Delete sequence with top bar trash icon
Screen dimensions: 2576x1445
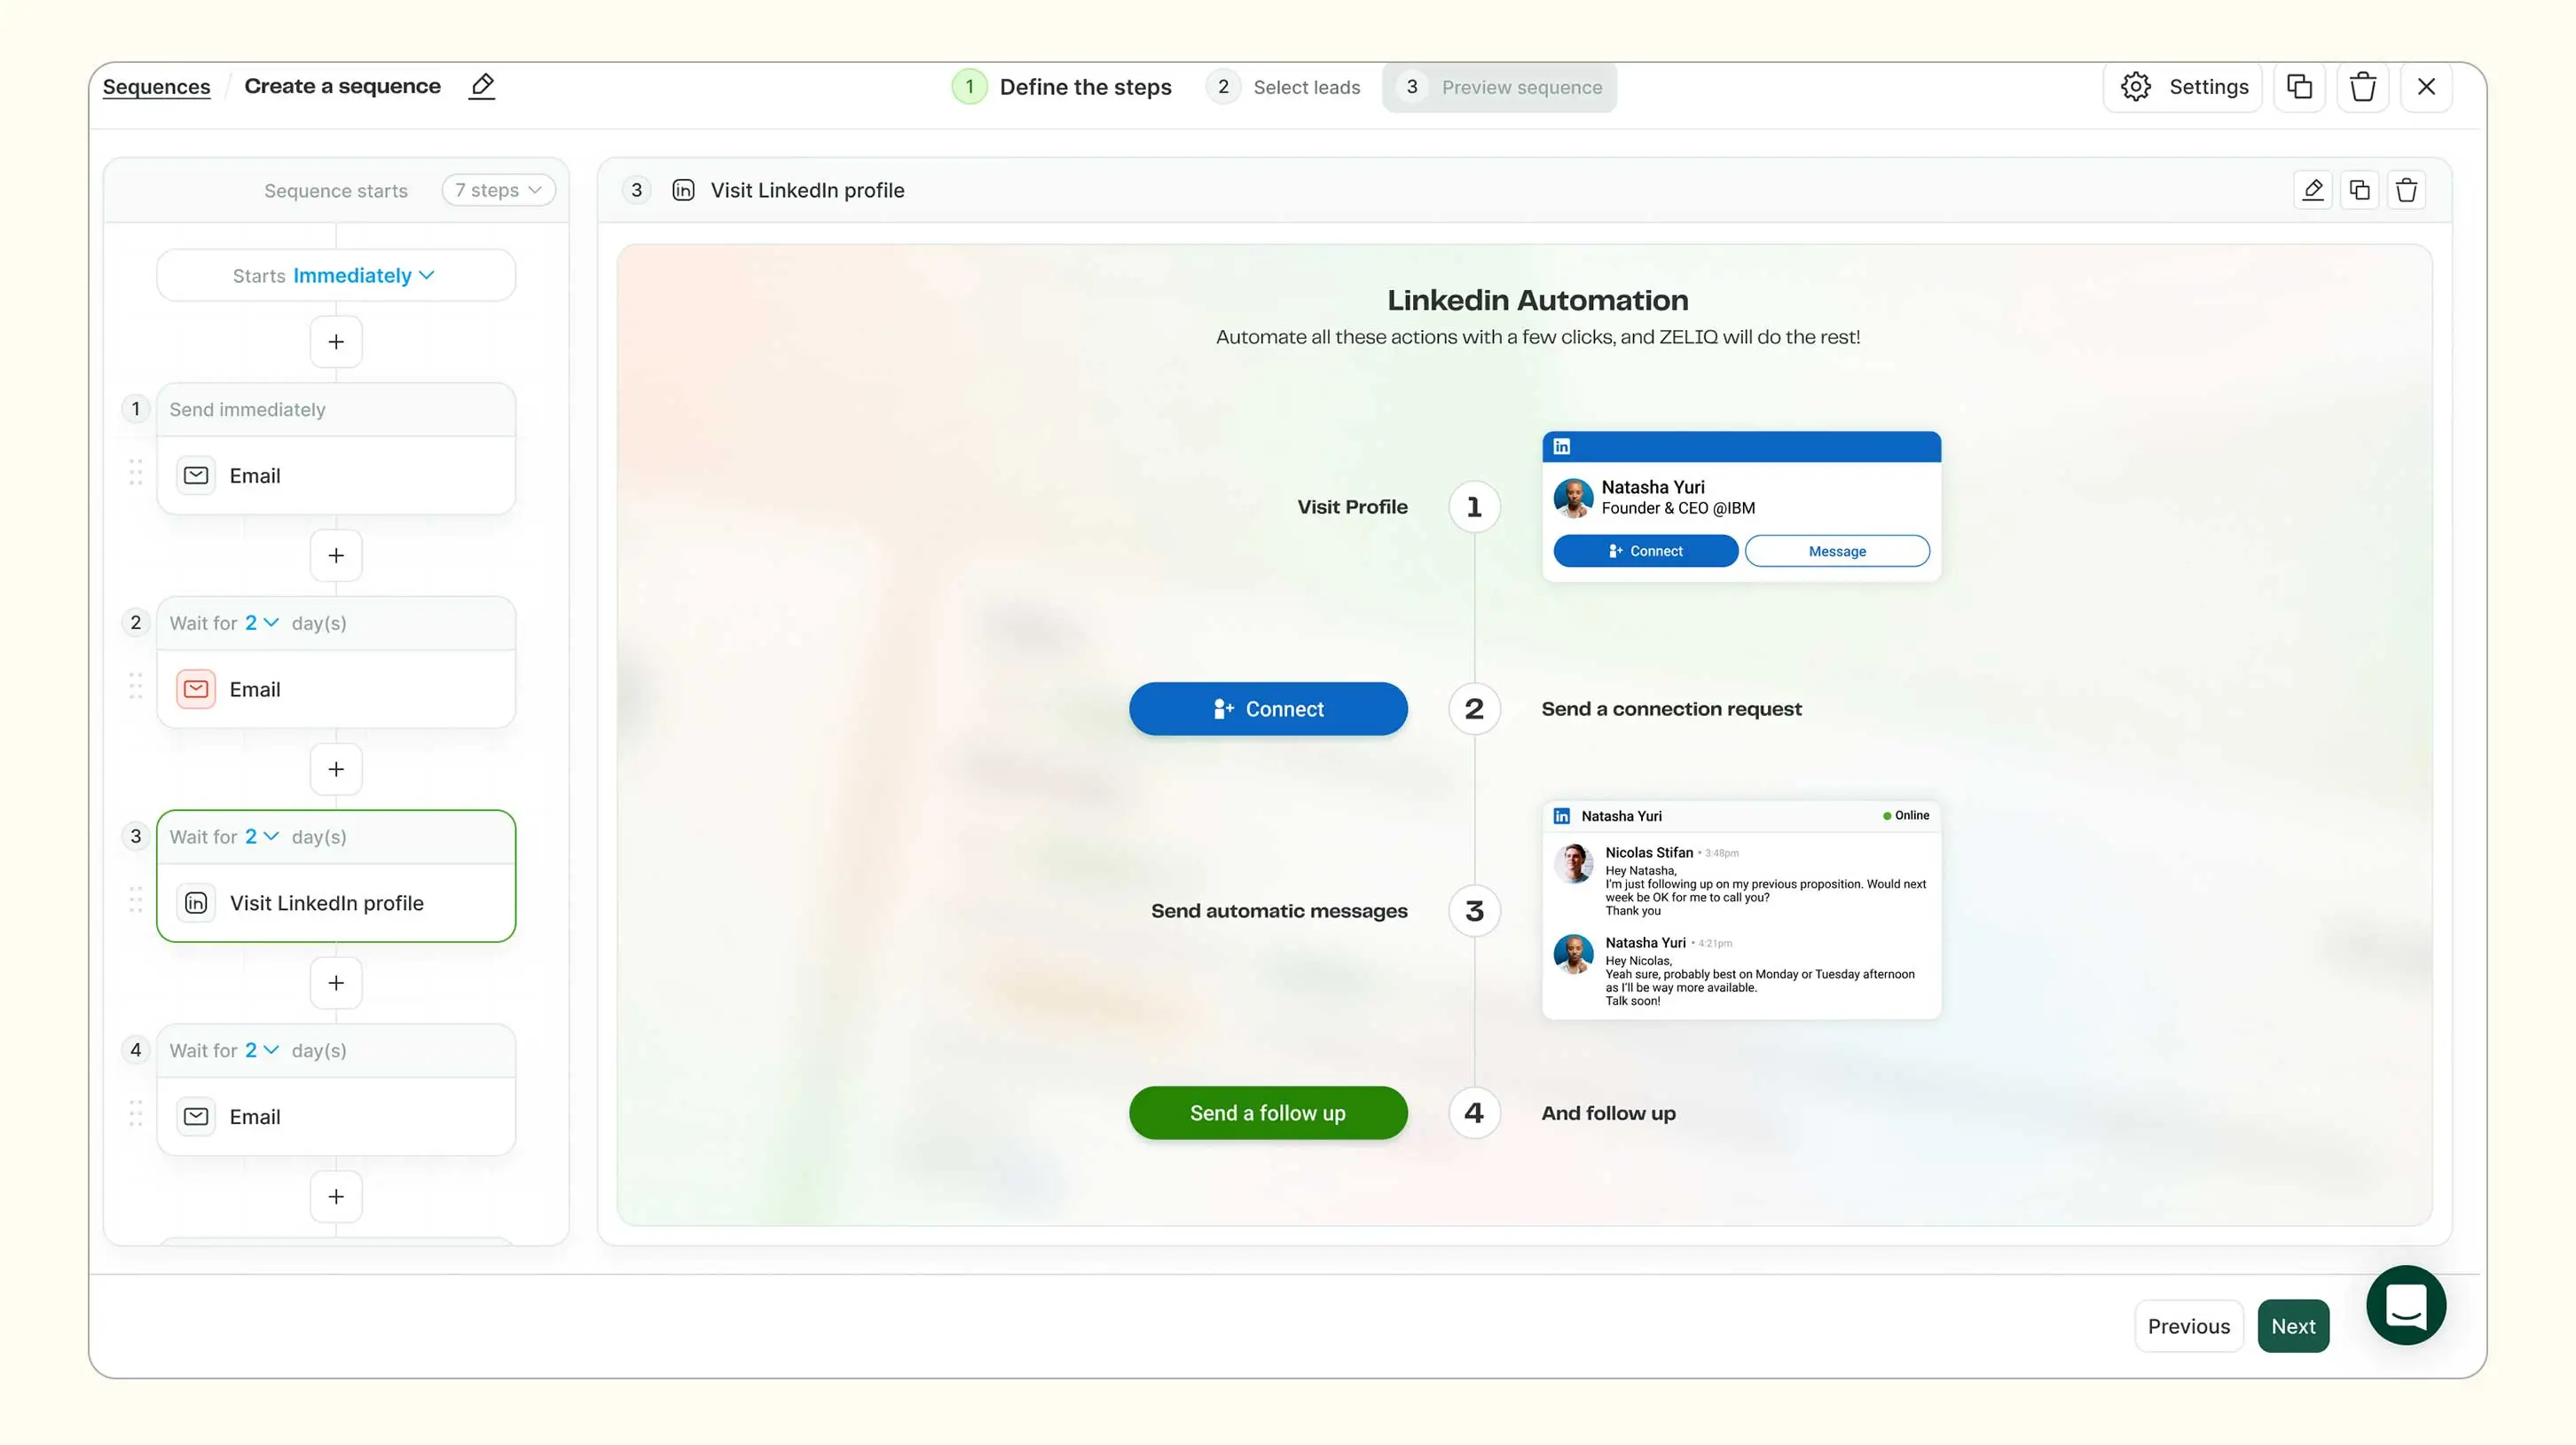(x=2362, y=87)
